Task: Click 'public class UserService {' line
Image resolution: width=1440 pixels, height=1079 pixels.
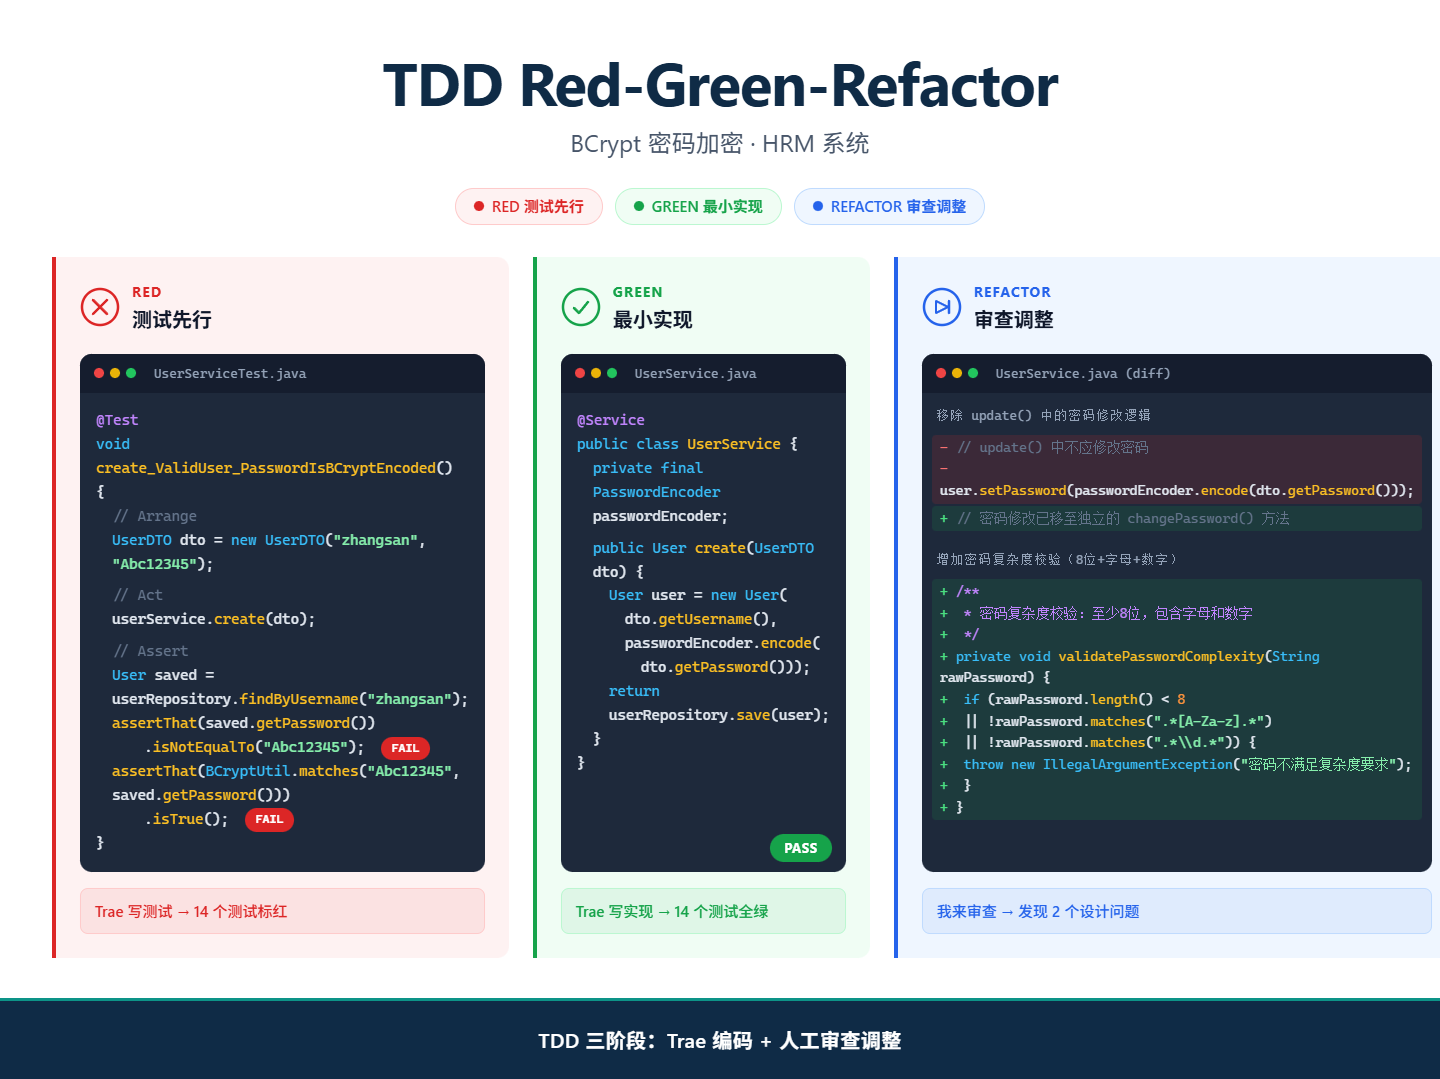Action: (x=687, y=444)
